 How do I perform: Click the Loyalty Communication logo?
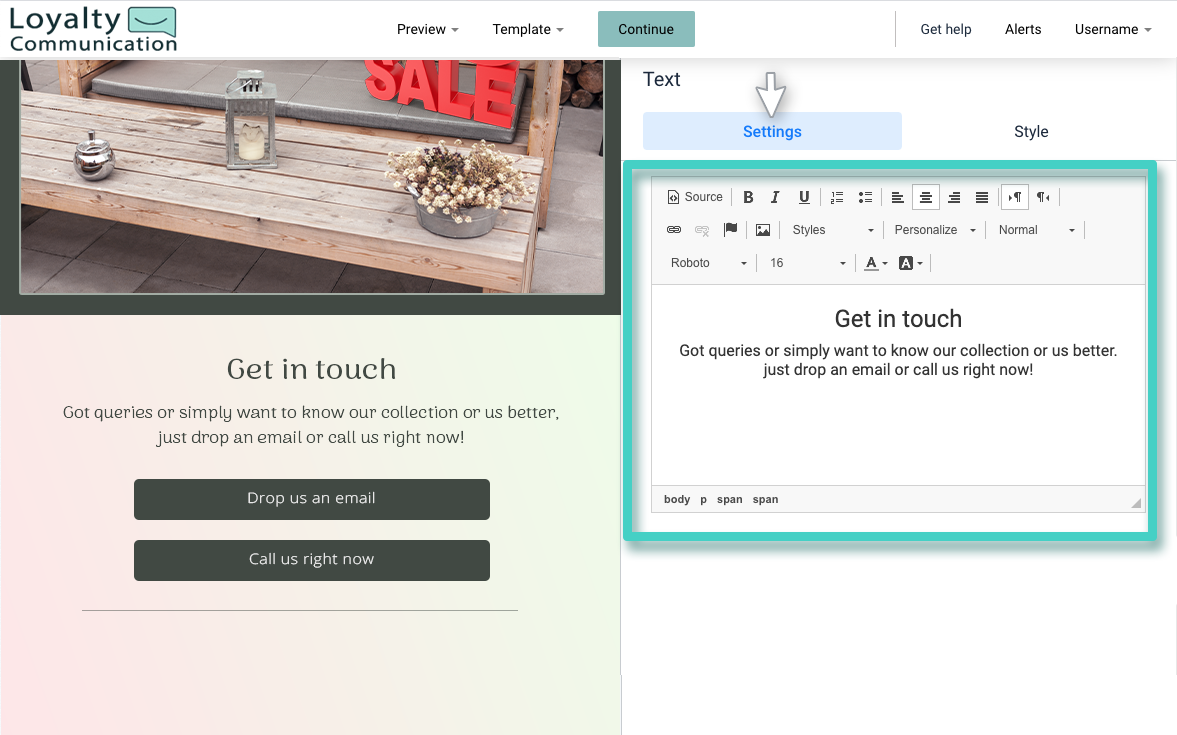point(93,29)
